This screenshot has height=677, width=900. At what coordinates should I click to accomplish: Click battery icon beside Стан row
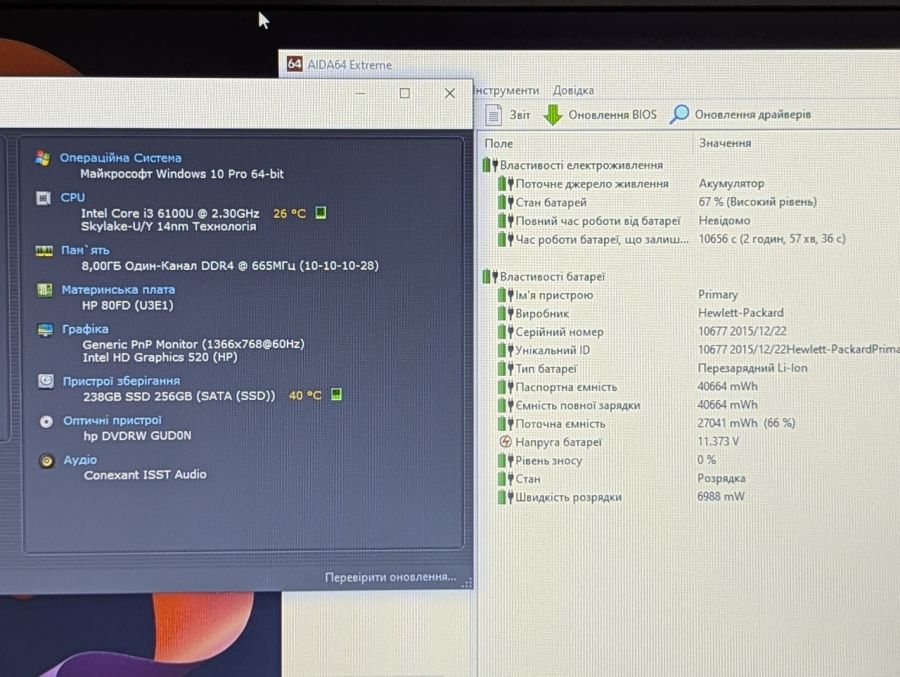pyautogui.click(x=505, y=479)
